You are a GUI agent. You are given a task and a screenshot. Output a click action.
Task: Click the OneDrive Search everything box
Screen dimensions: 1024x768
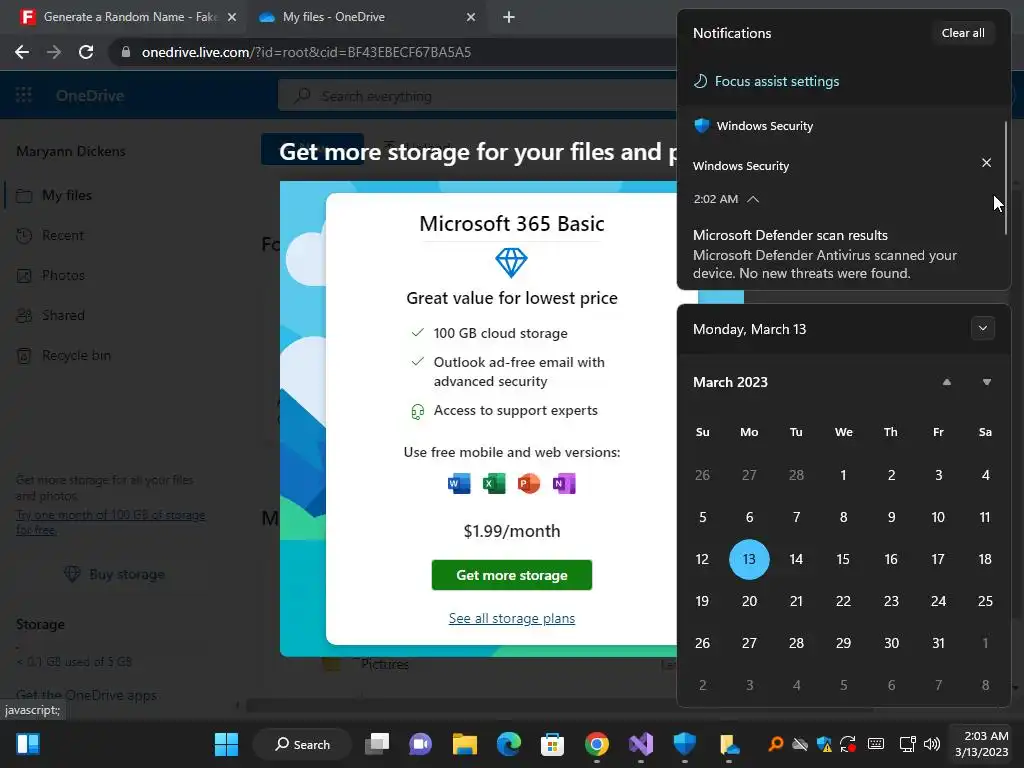477,96
